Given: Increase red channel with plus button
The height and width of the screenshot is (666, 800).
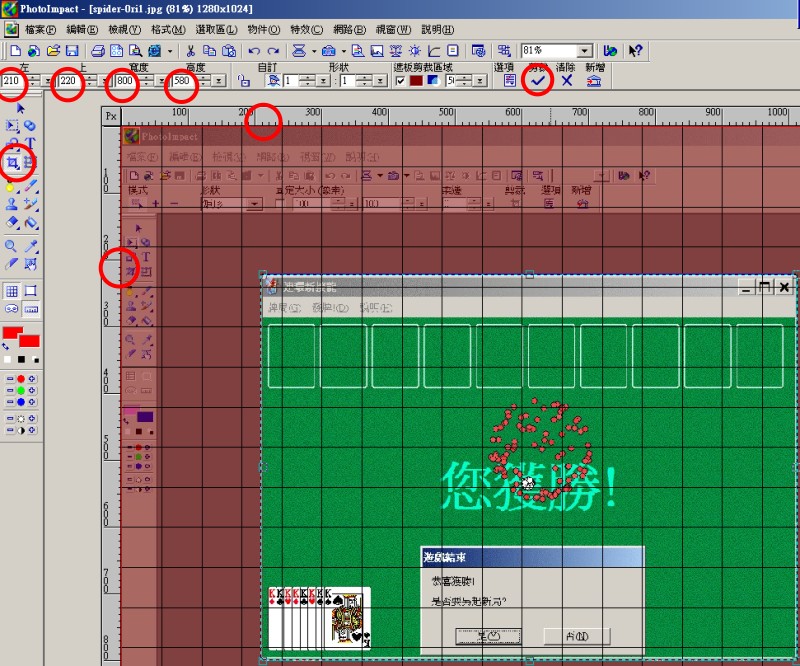Looking at the screenshot, I should 32,379.
